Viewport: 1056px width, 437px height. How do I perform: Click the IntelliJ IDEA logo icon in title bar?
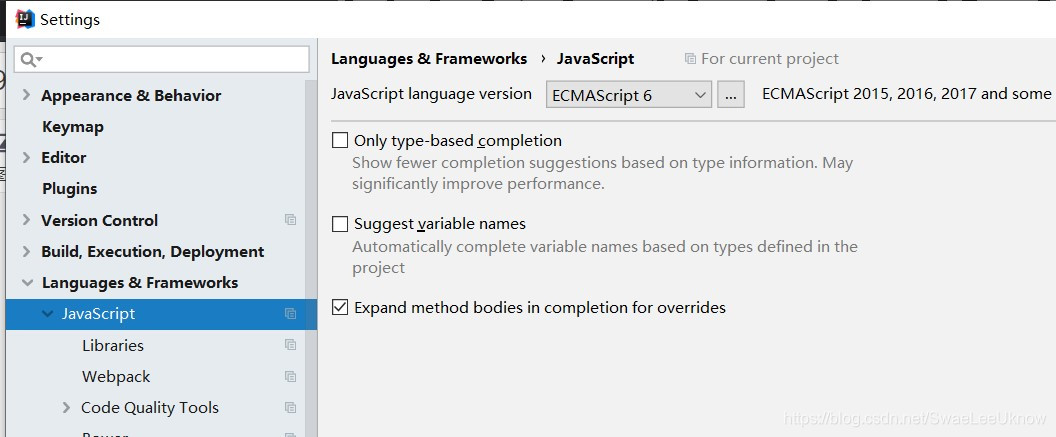coord(25,20)
